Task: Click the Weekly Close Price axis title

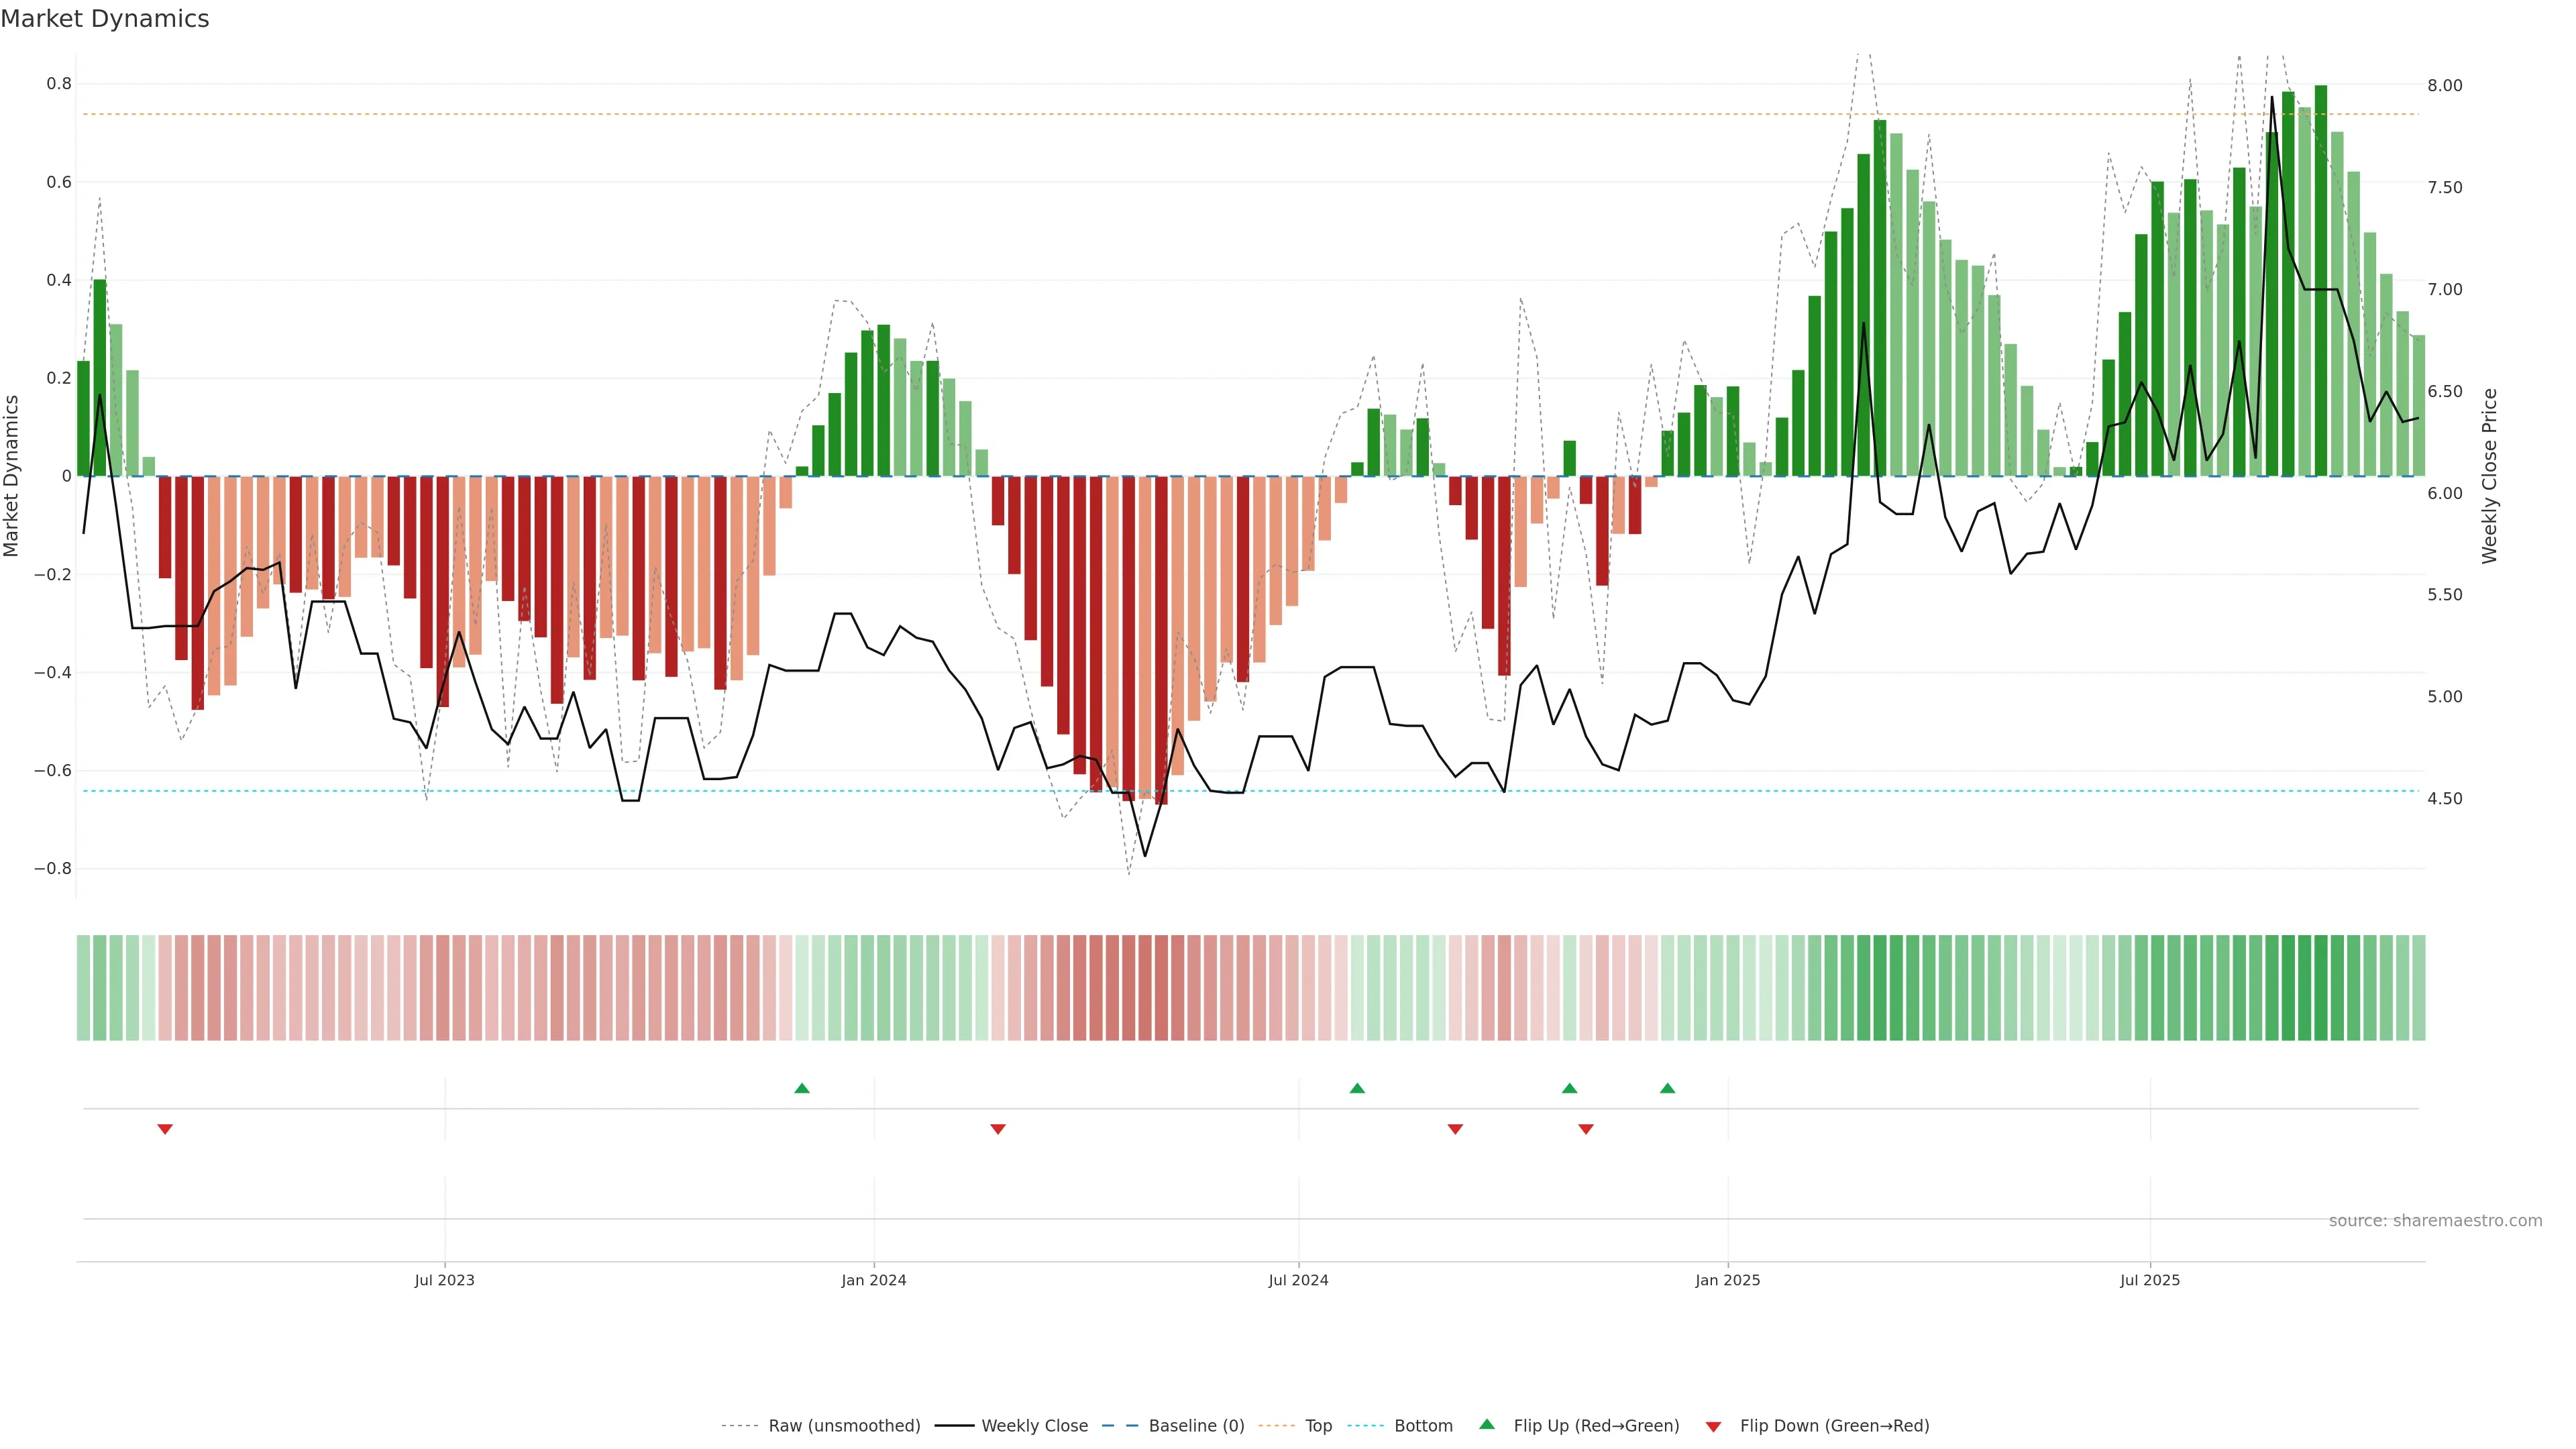Action: coord(2489,476)
